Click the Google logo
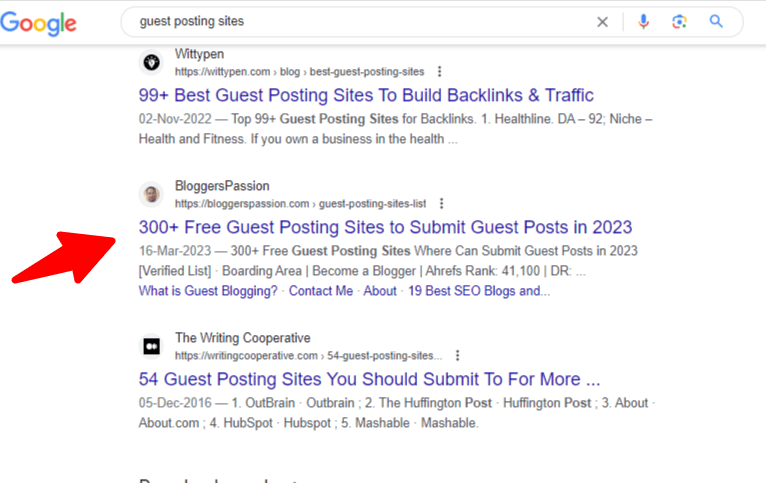766x483 pixels. pyautogui.click(x=39, y=23)
